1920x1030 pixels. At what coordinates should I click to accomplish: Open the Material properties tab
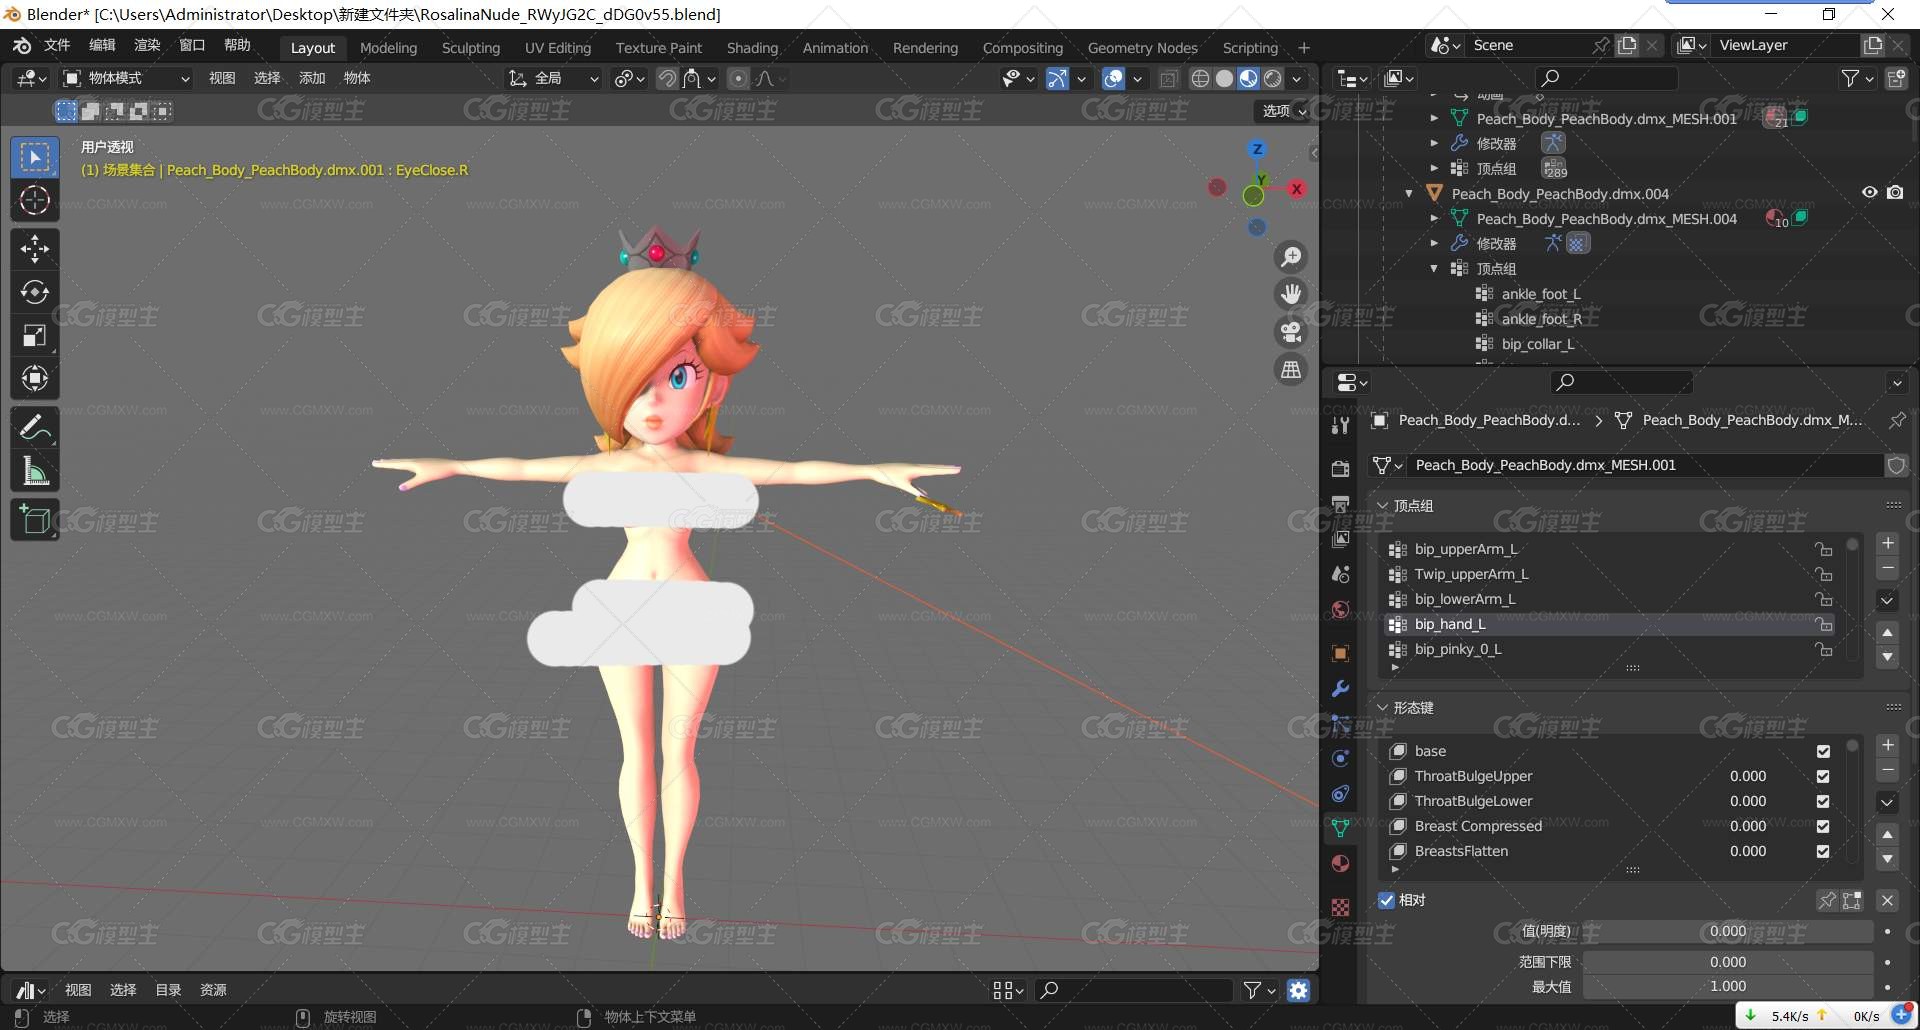[1341, 863]
